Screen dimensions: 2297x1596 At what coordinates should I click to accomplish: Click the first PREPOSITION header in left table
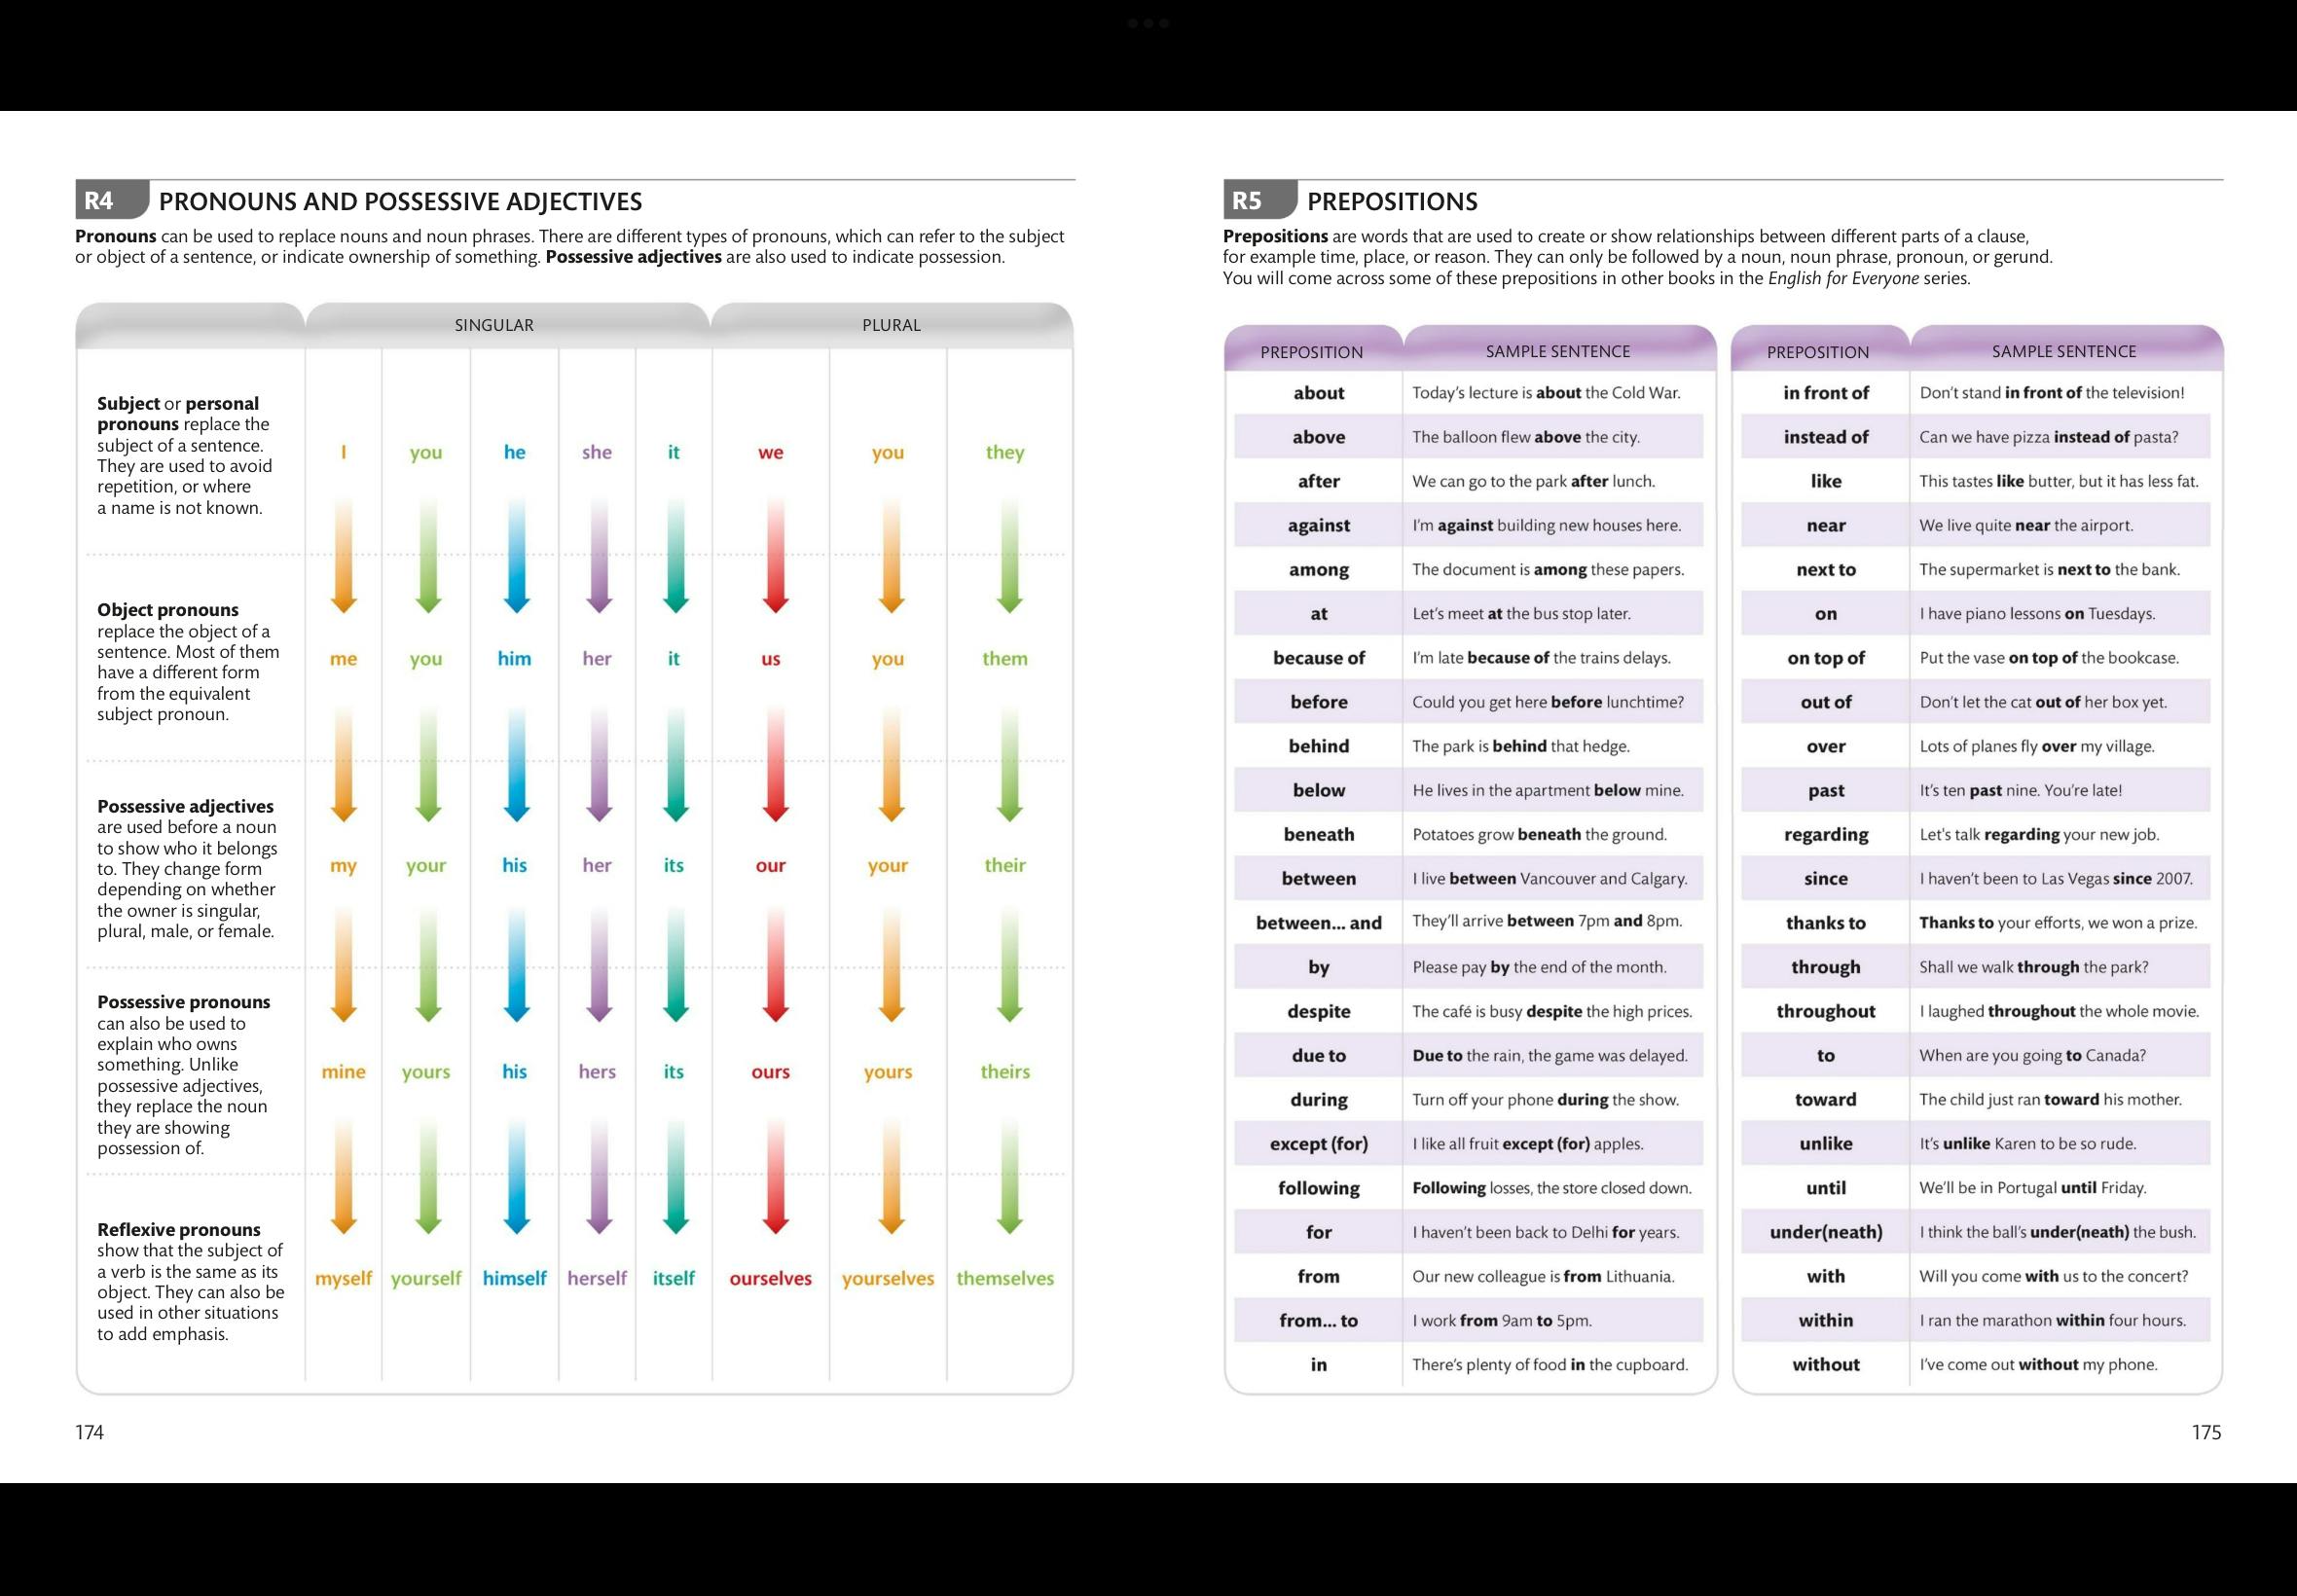[1311, 352]
